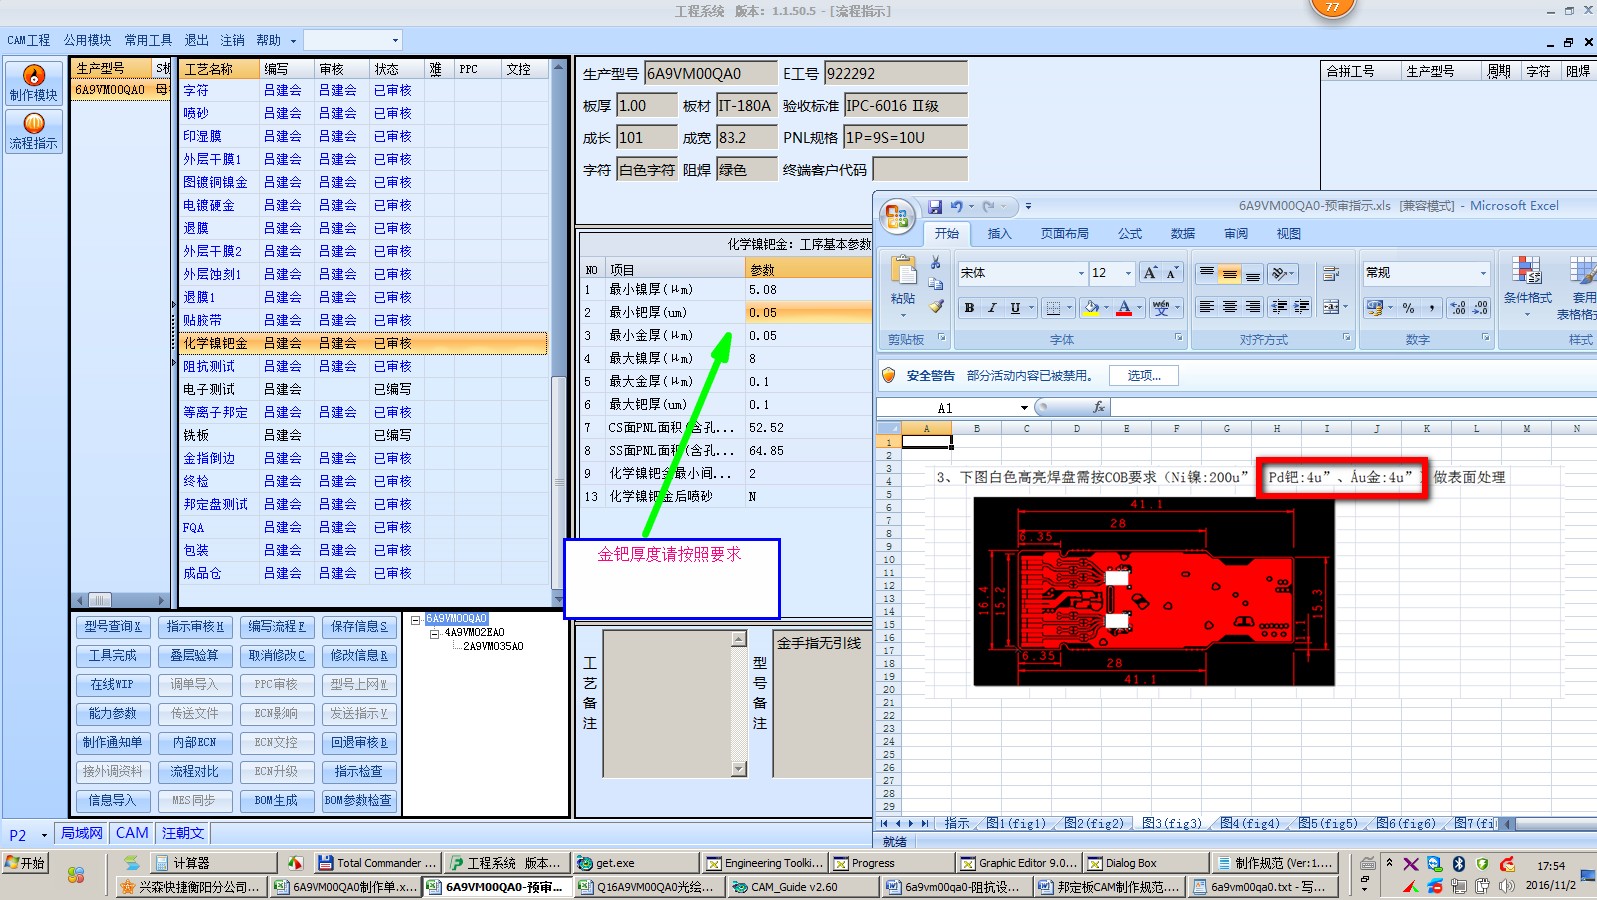1597x900 pixels.
Task: Click the 板厚 input field showing 1.00
Action: (646, 106)
